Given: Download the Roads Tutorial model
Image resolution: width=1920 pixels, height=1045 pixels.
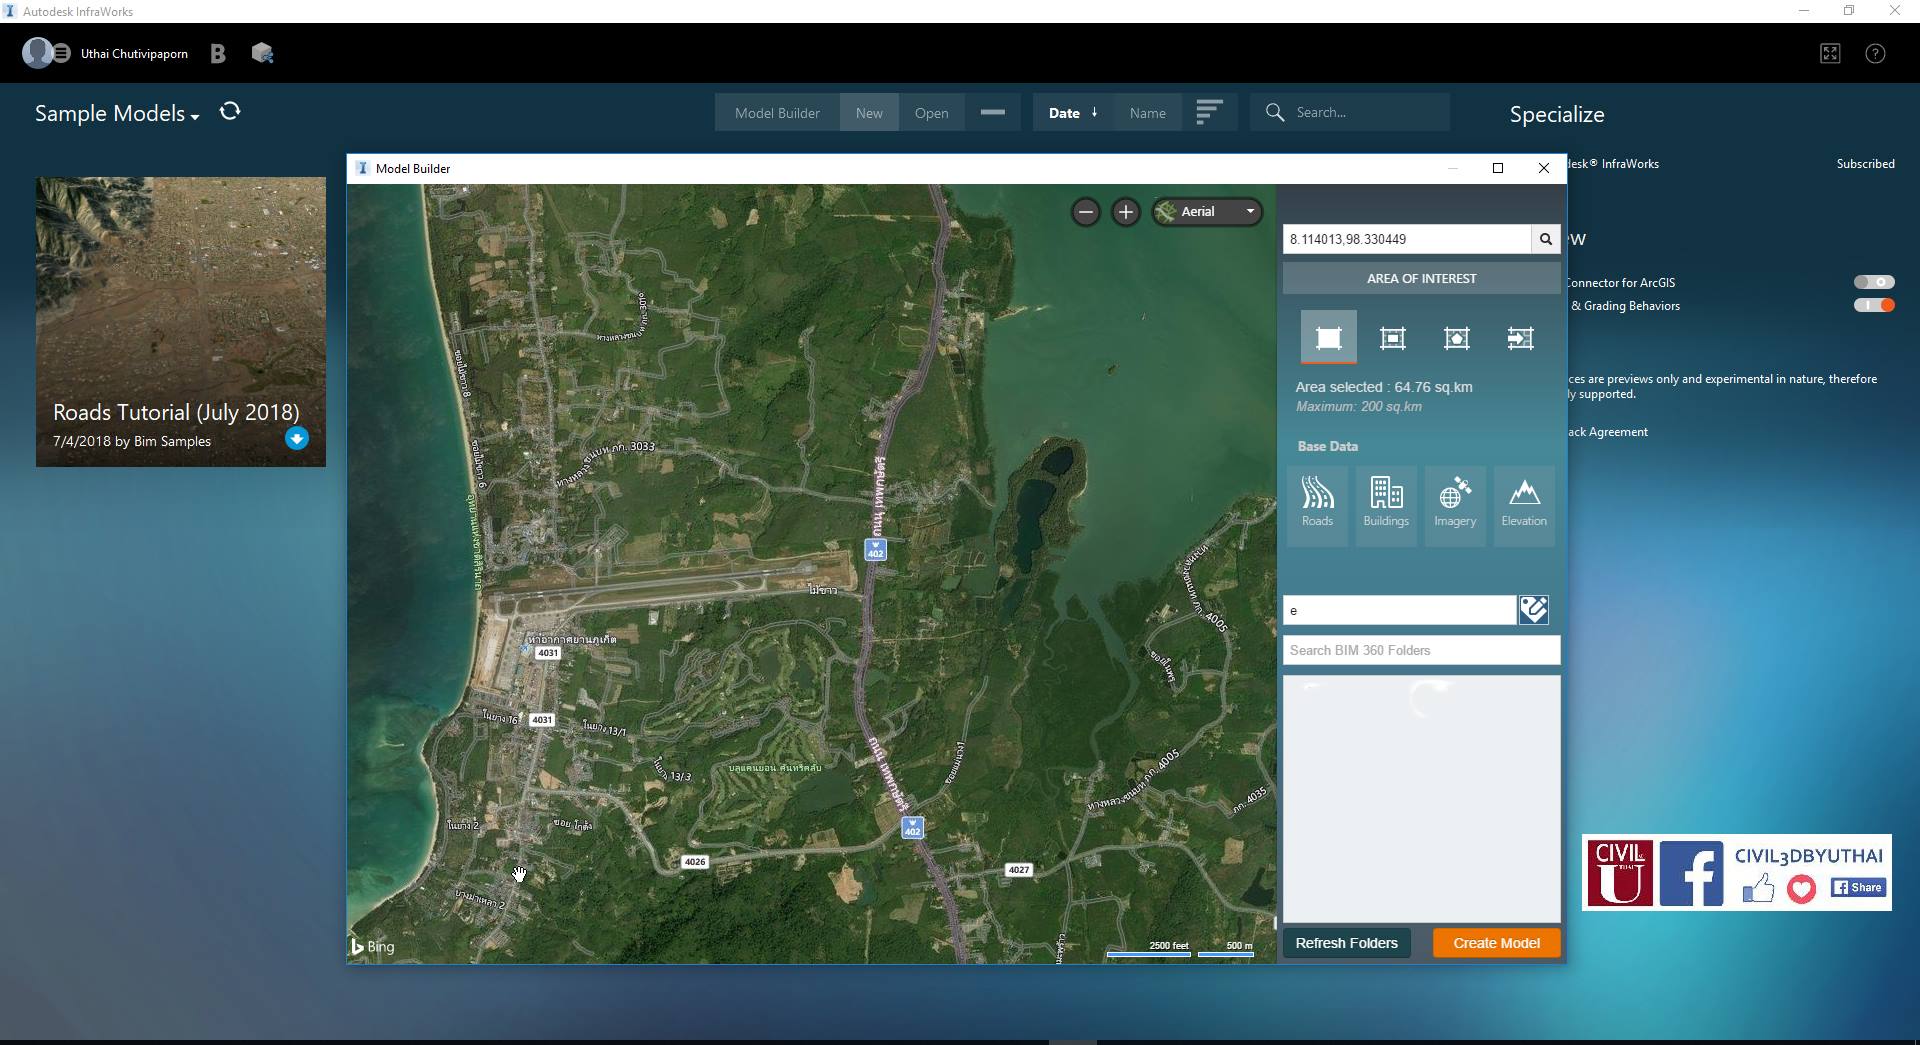Looking at the screenshot, I should pyautogui.click(x=297, y=438).
